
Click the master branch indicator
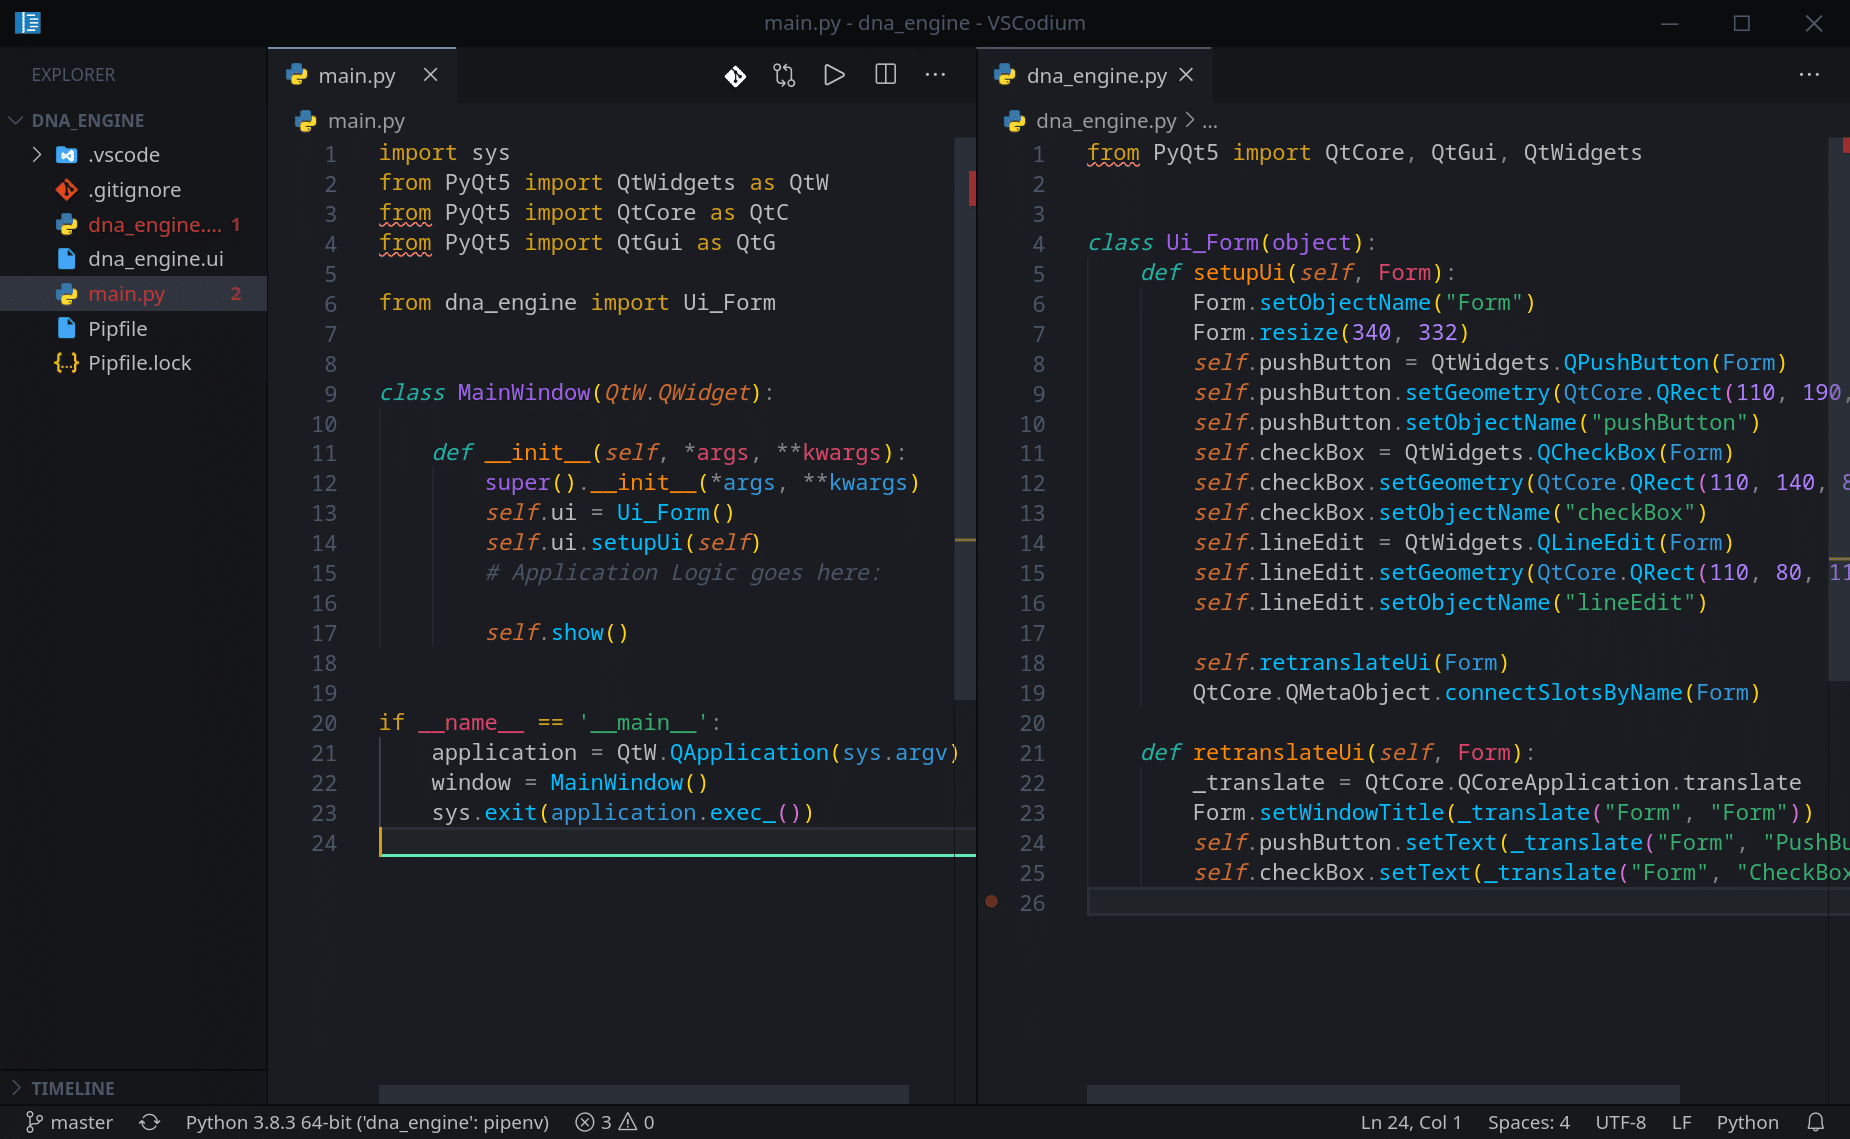click(68, 1122)
